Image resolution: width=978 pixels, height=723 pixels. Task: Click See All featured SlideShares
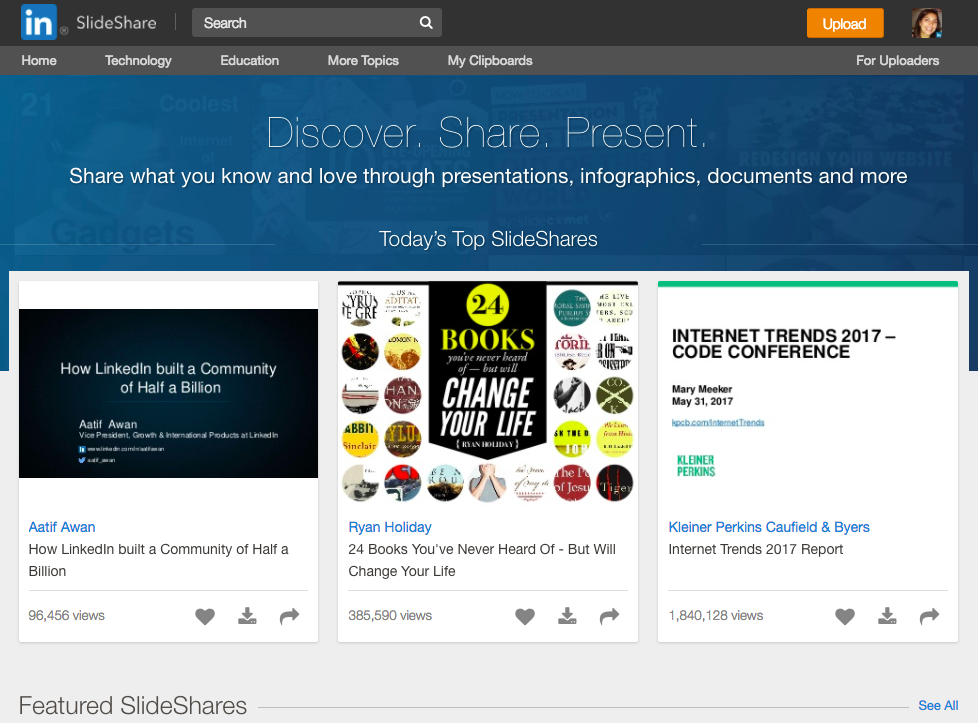click(x=938, y=706)
